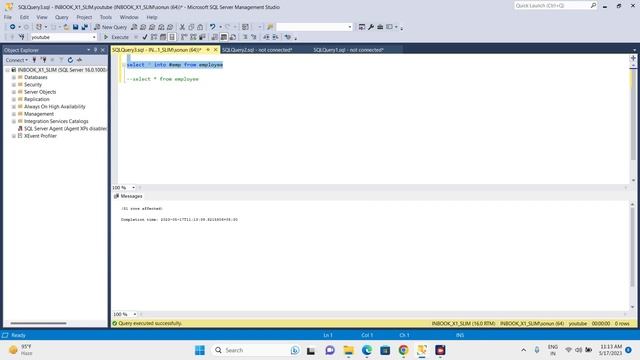Open the Help menu
Image resolution: width=640 pixels, height=360 pixels.
(x=152, y=17)
